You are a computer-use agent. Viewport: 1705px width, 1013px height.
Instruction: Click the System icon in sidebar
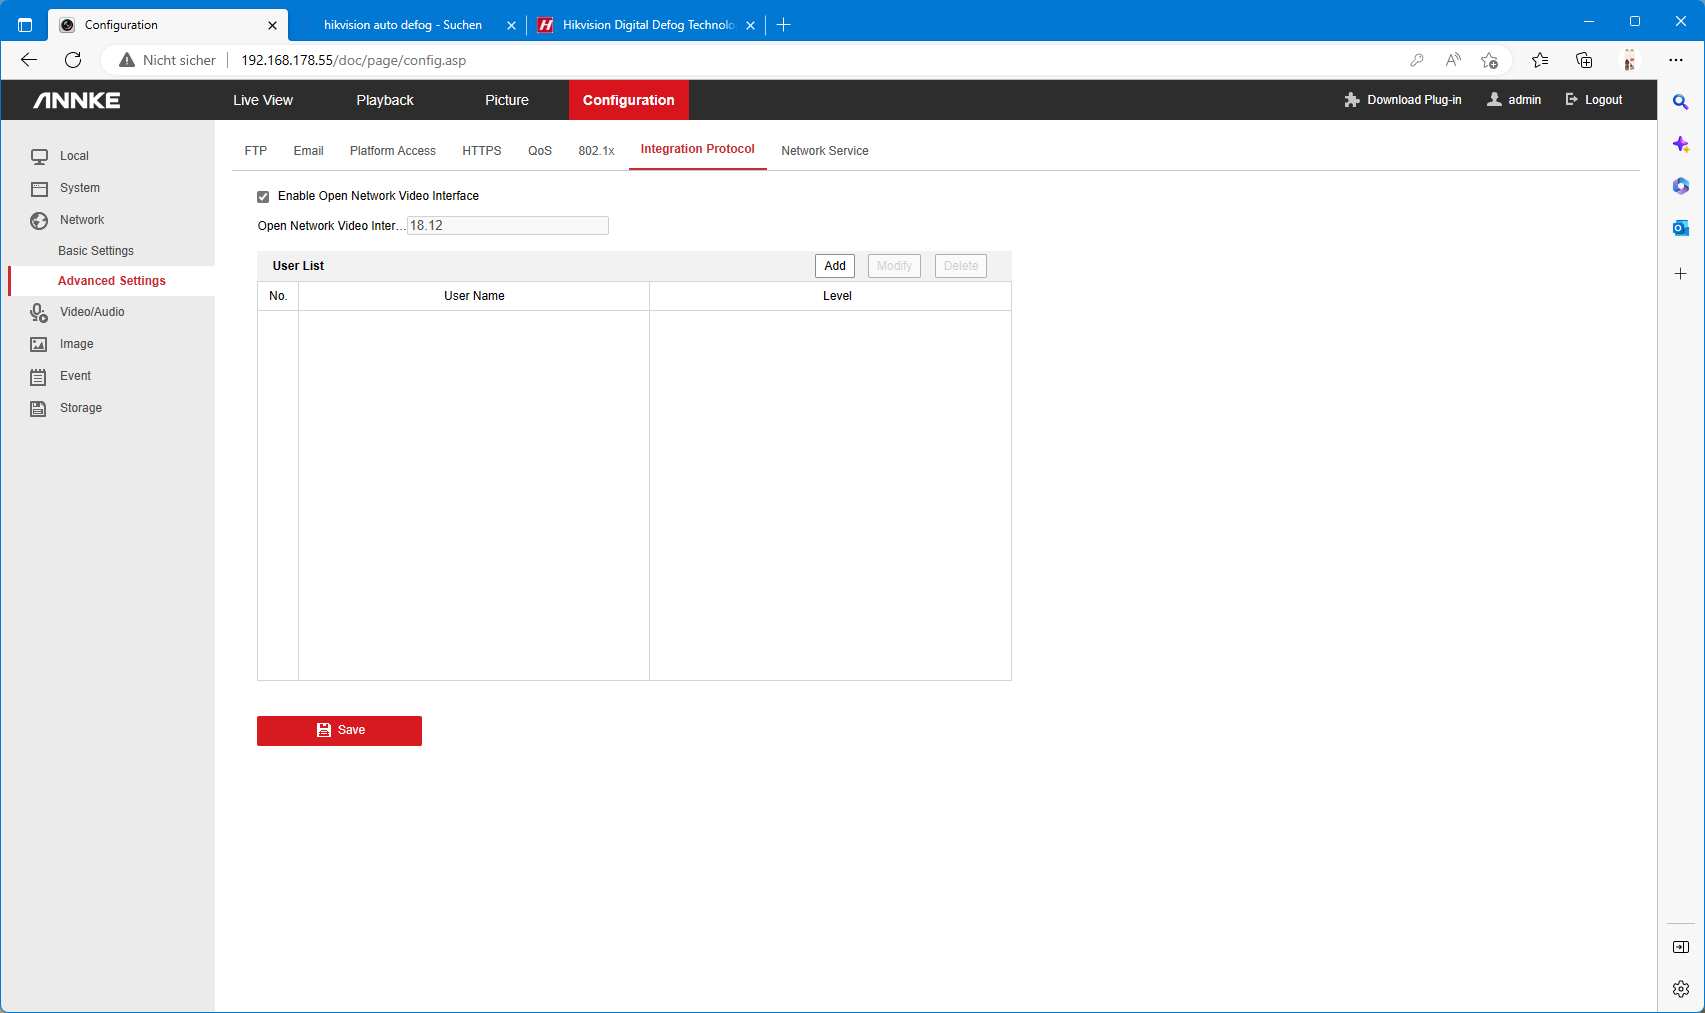[39, 189]
